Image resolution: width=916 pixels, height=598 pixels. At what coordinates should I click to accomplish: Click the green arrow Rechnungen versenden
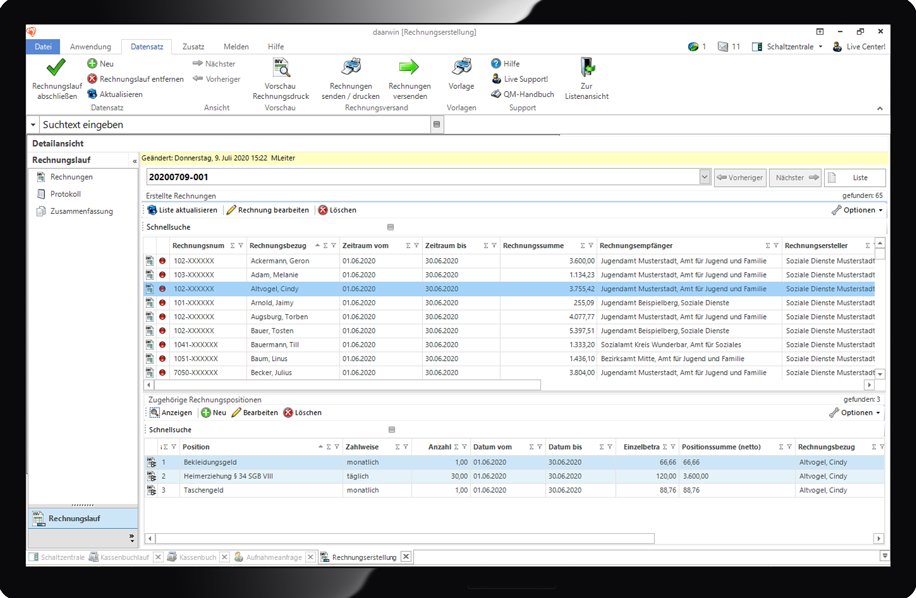[x=409, y=67]
